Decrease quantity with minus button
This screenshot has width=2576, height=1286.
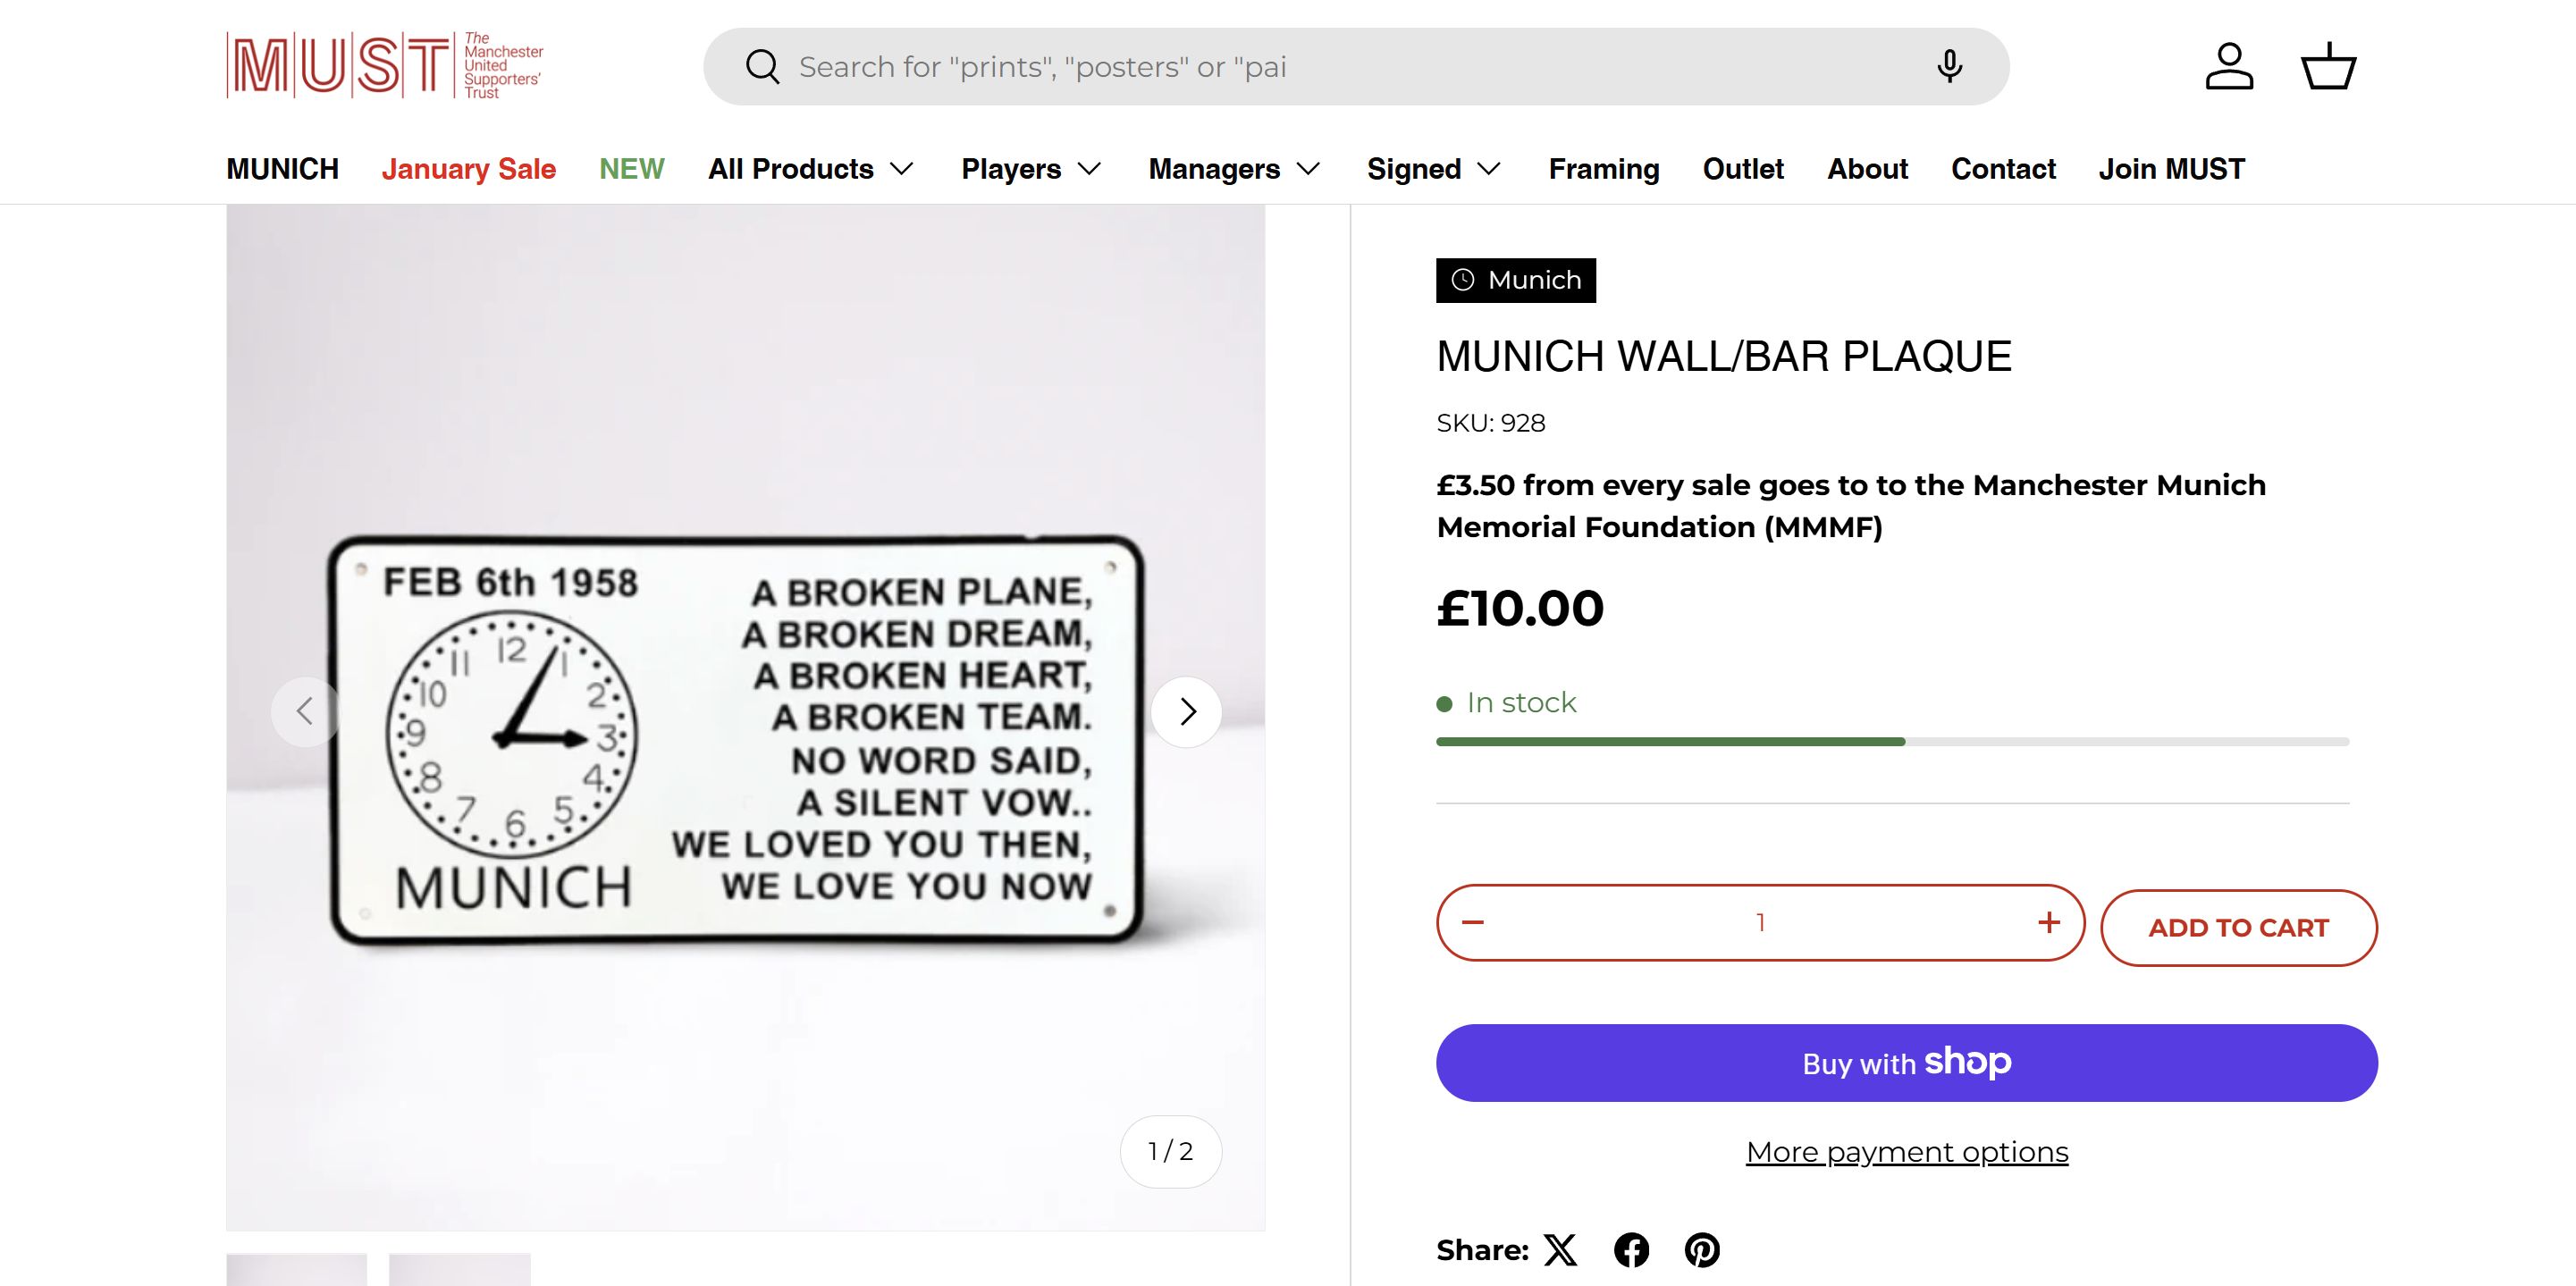pyautogui.click(x=1473, y=922)
